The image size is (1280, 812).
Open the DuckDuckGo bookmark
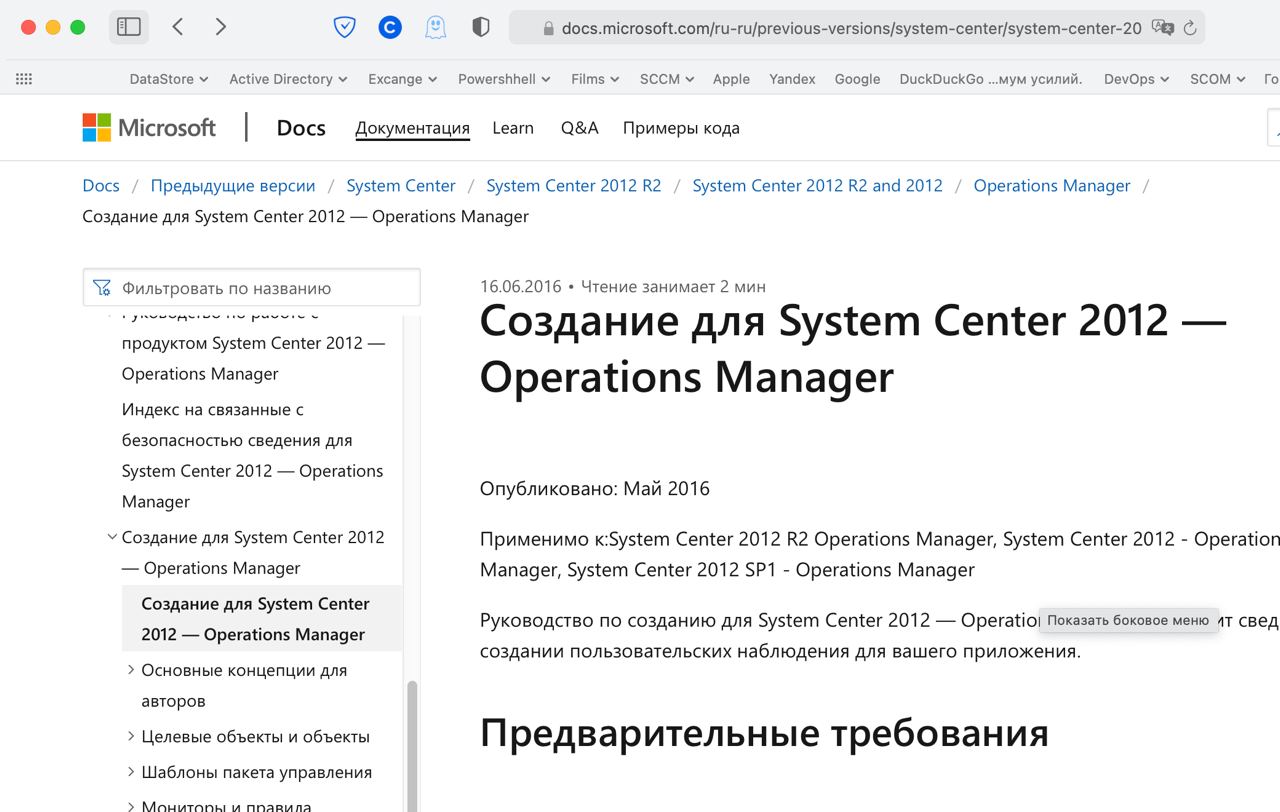991,79
